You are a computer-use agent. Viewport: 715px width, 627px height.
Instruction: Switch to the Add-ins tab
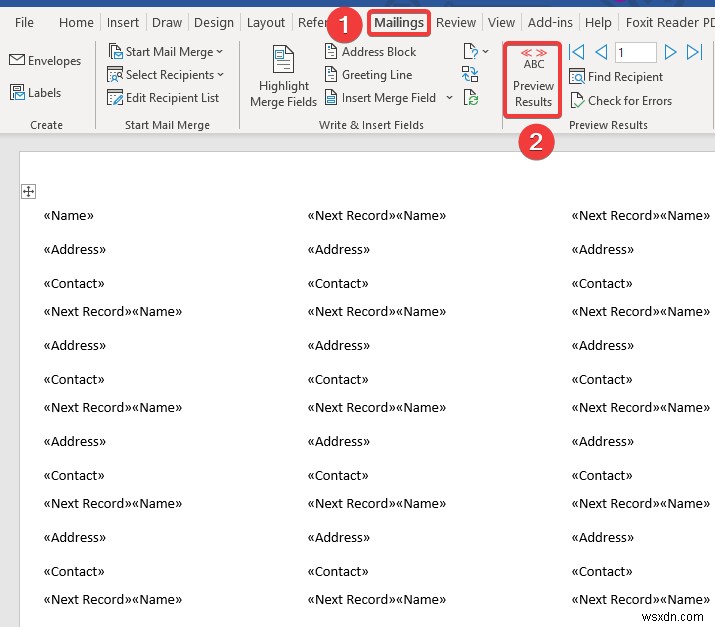550,22
